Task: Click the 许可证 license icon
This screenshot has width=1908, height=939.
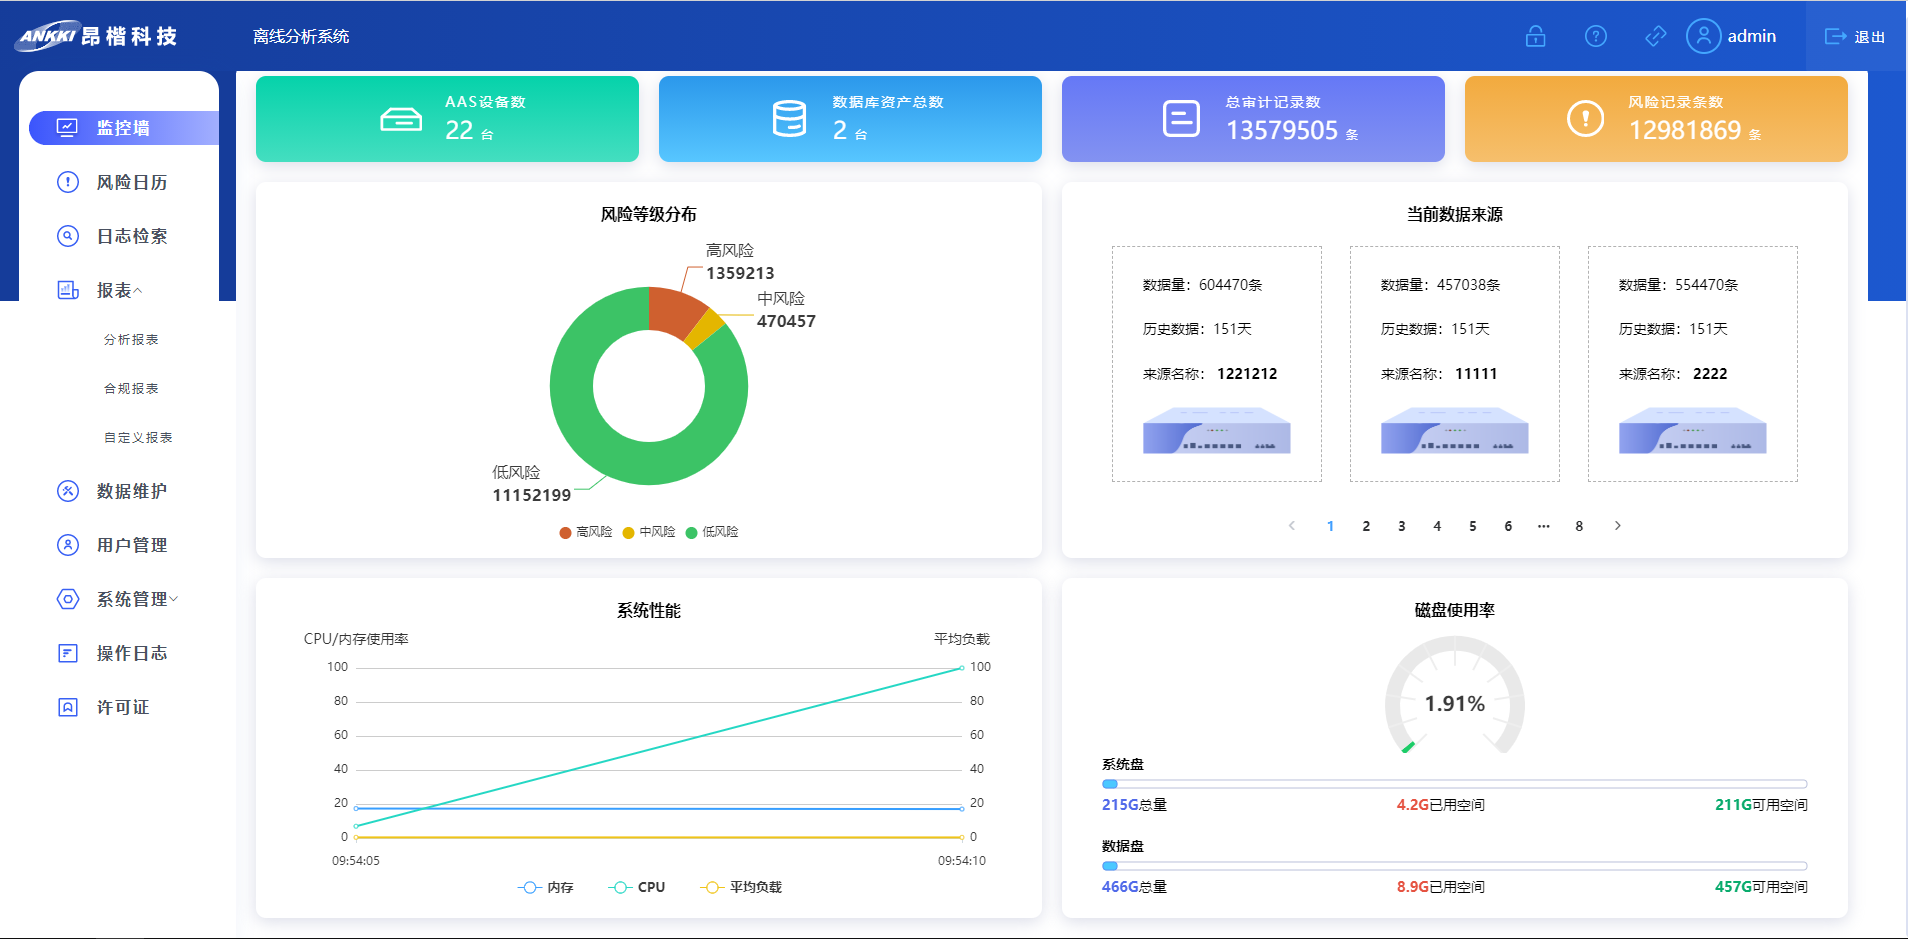Action: (x=68, y=707)
